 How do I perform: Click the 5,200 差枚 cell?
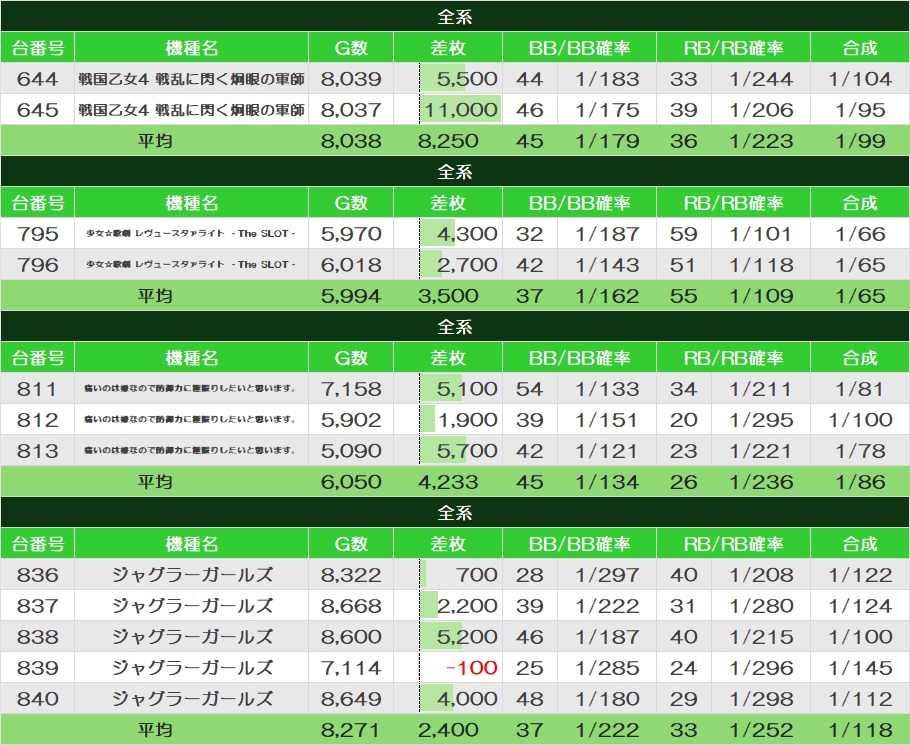point(448,637)
